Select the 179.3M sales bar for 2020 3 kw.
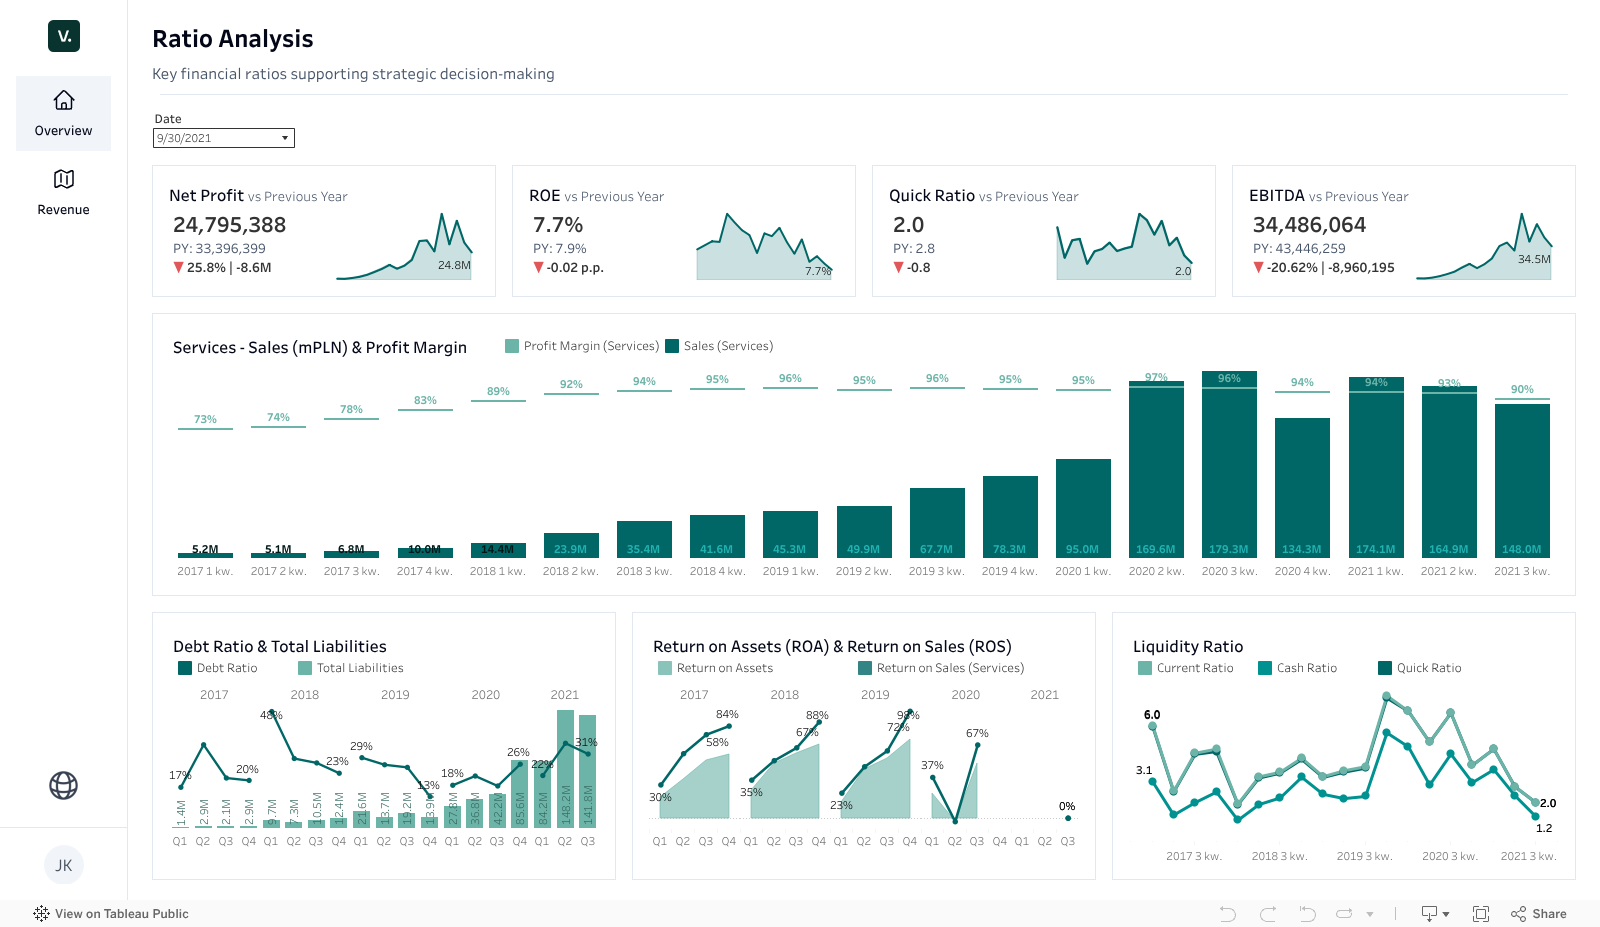 [x=1229, y=464]
